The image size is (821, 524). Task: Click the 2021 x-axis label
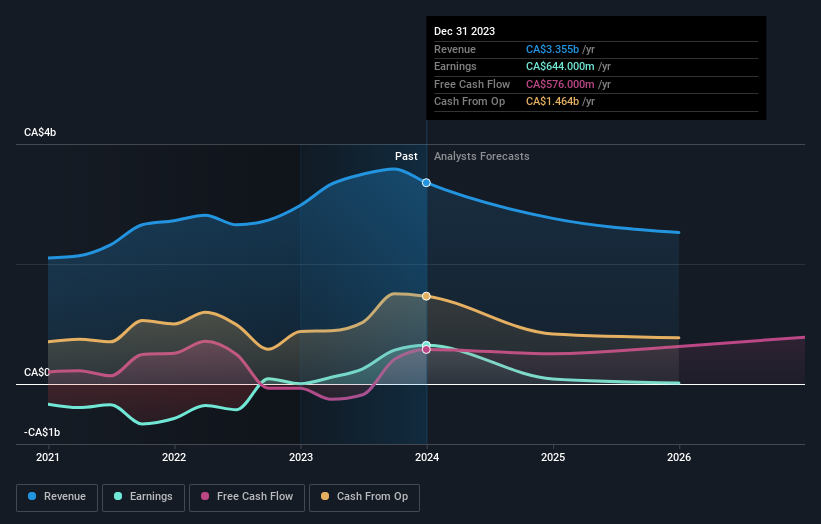click(x=48, y=457)
